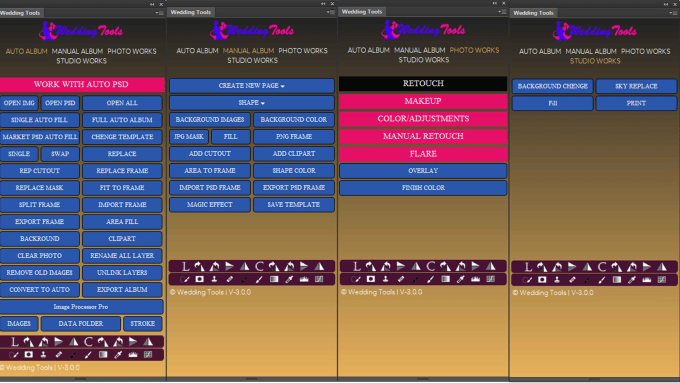
Task: Click the FULL AUTO ALBUM button
Action: (122, 120)
